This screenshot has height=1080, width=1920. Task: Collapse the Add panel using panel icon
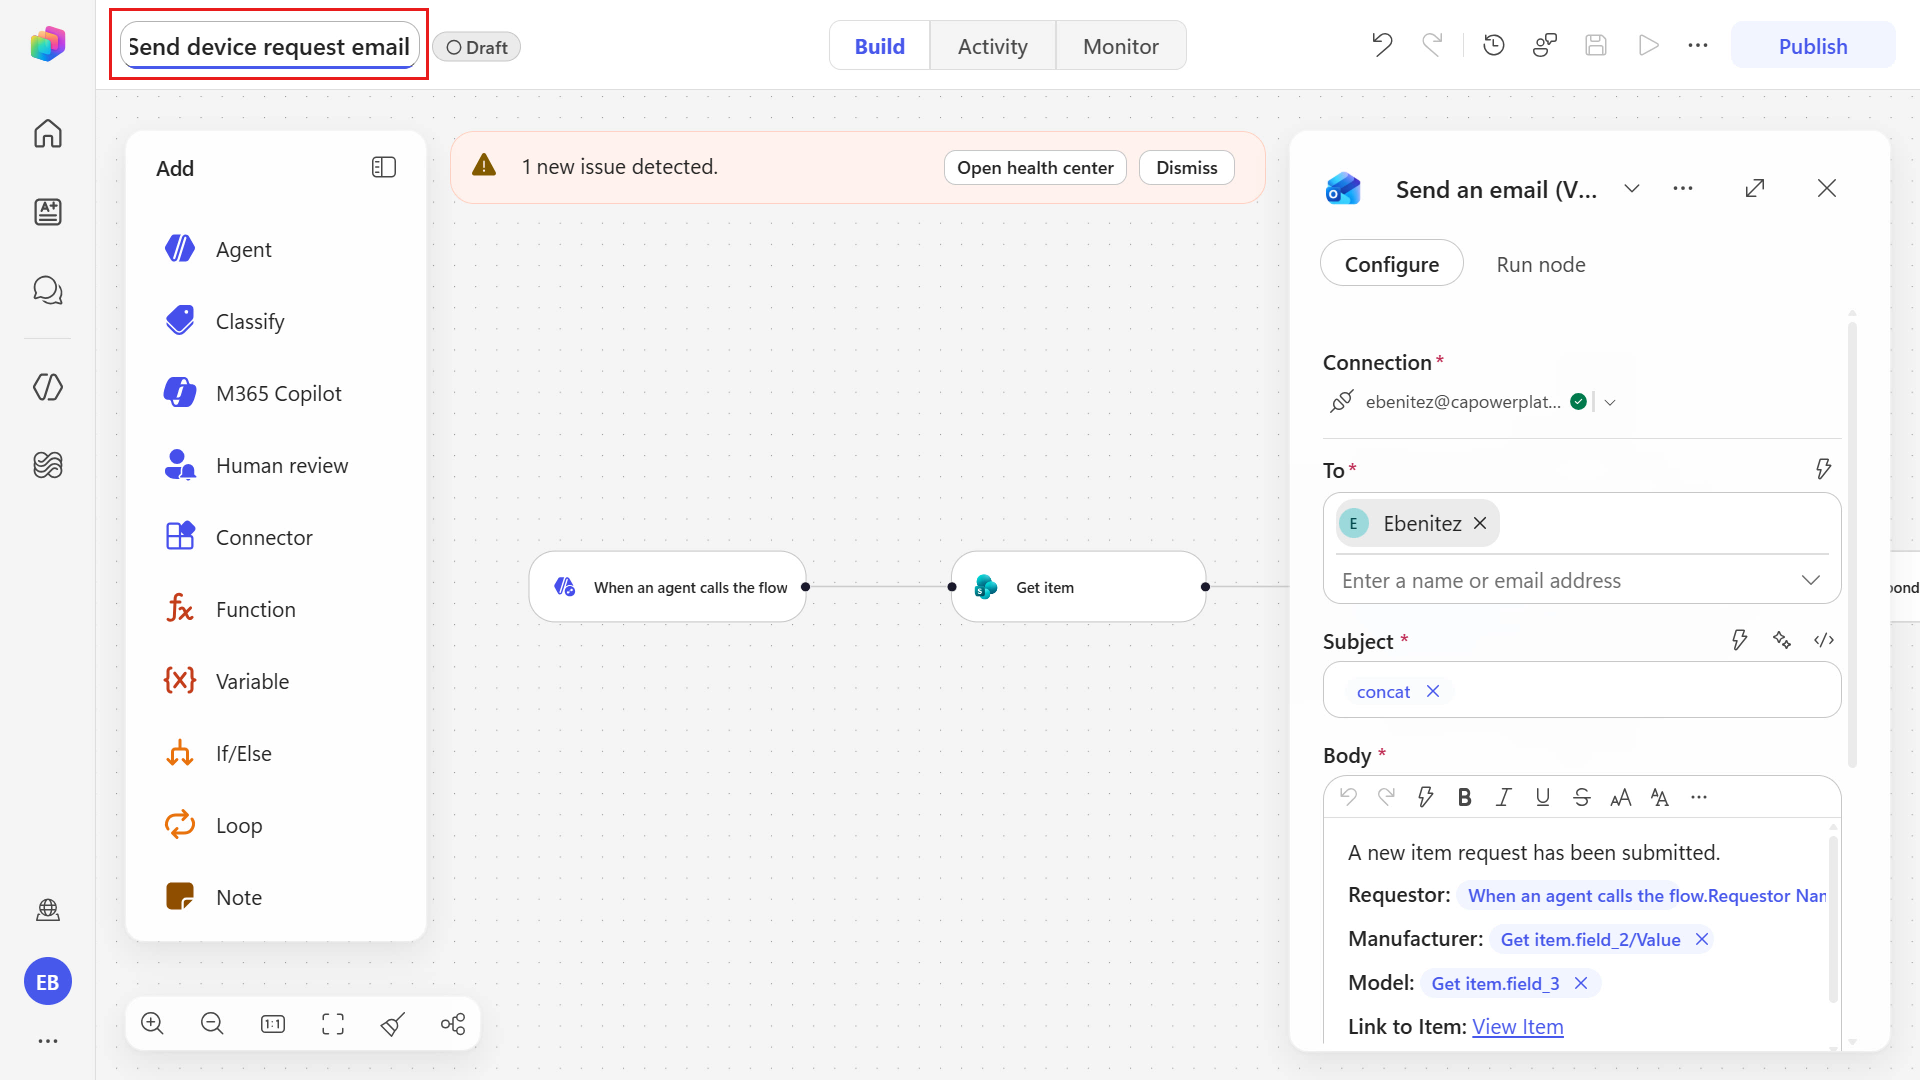[x=384, y=167]
